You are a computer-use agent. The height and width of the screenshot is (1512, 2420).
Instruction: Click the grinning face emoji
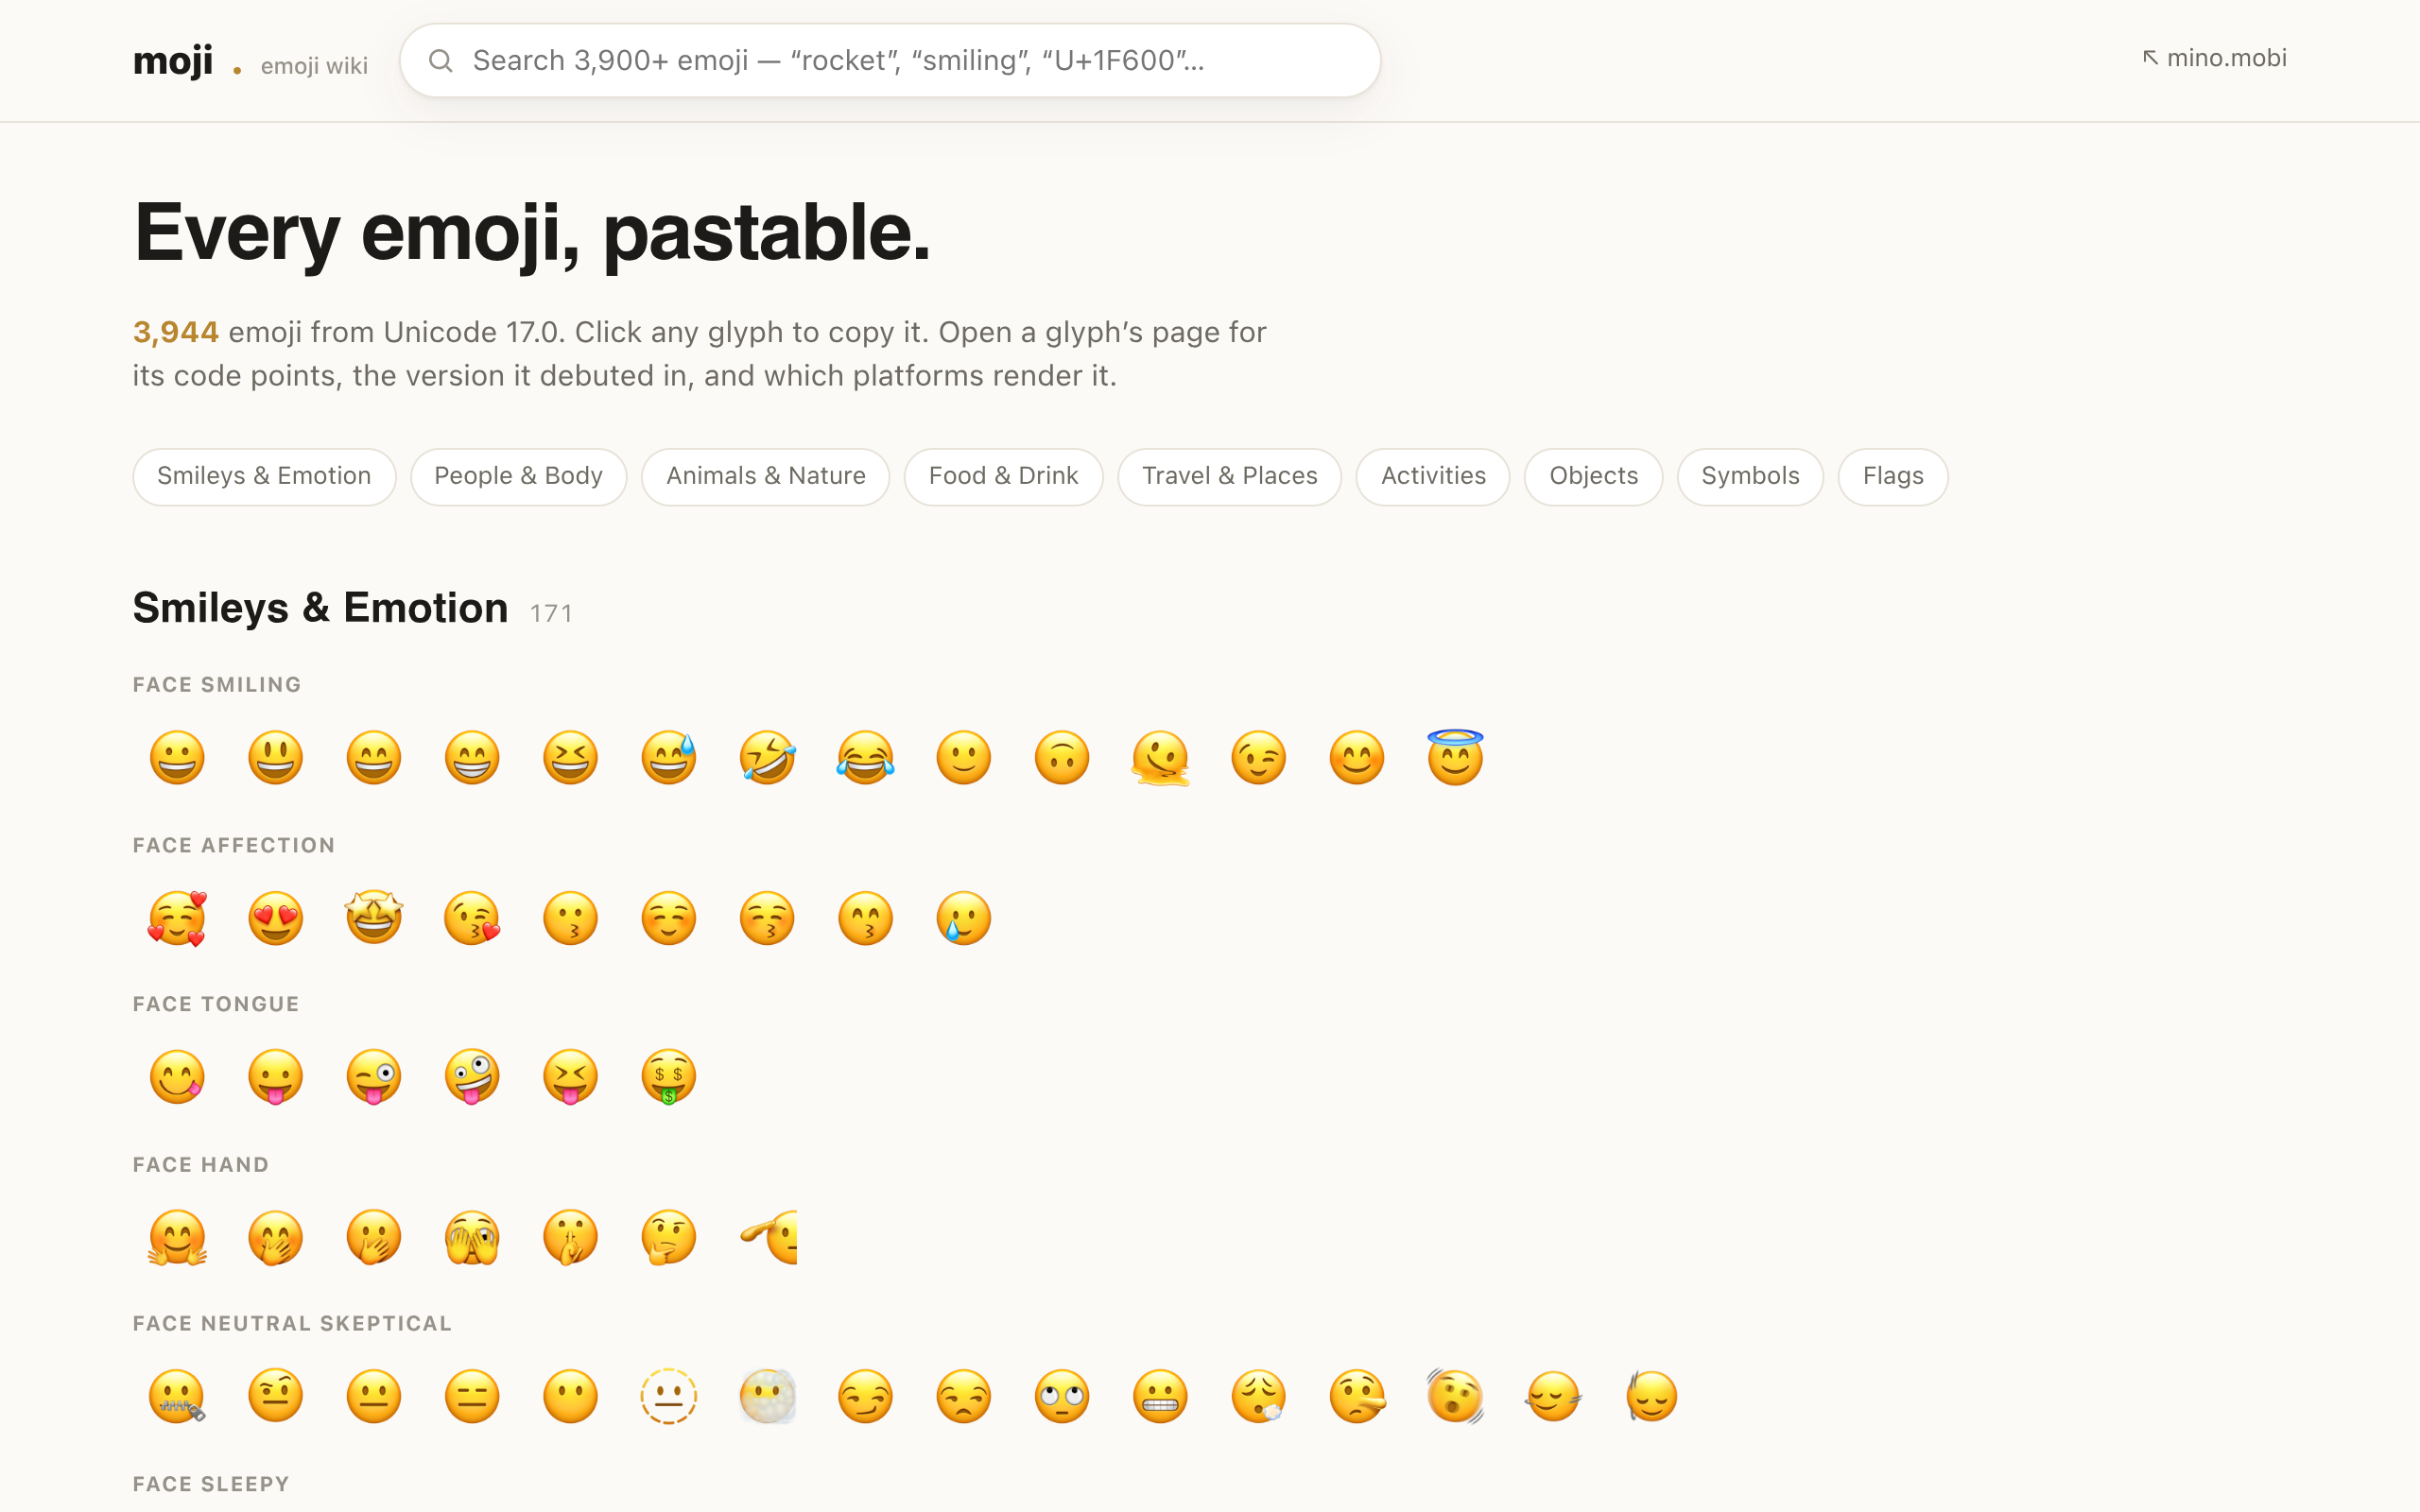177,757
